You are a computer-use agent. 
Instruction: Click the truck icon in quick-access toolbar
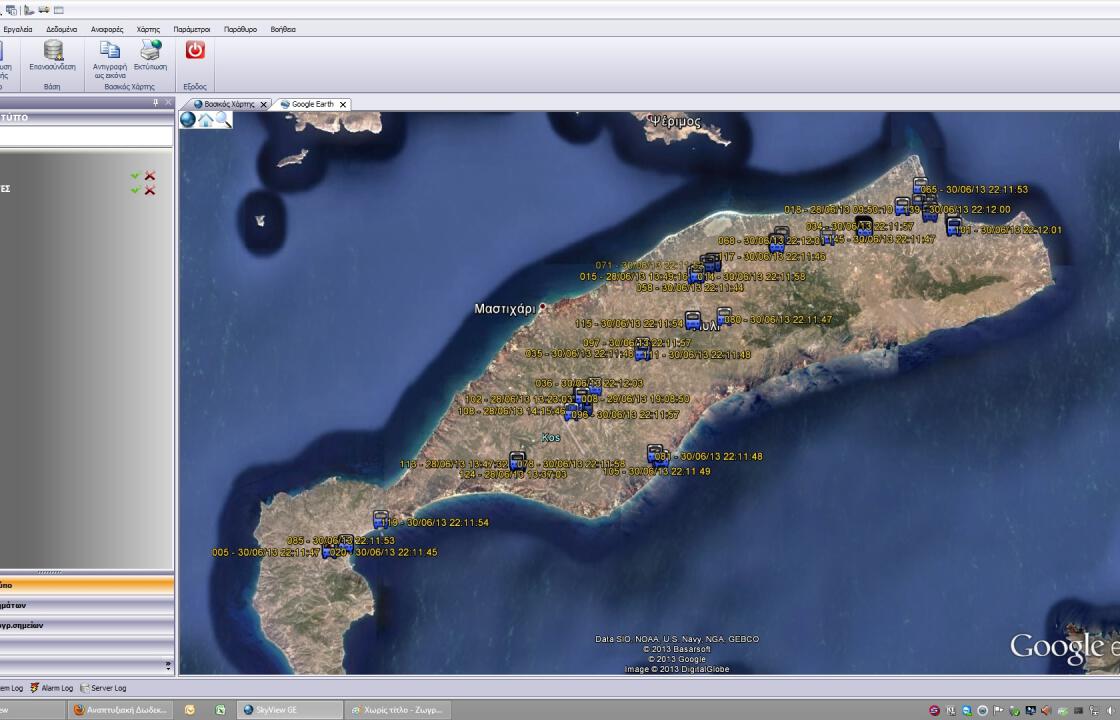(44, 10)
